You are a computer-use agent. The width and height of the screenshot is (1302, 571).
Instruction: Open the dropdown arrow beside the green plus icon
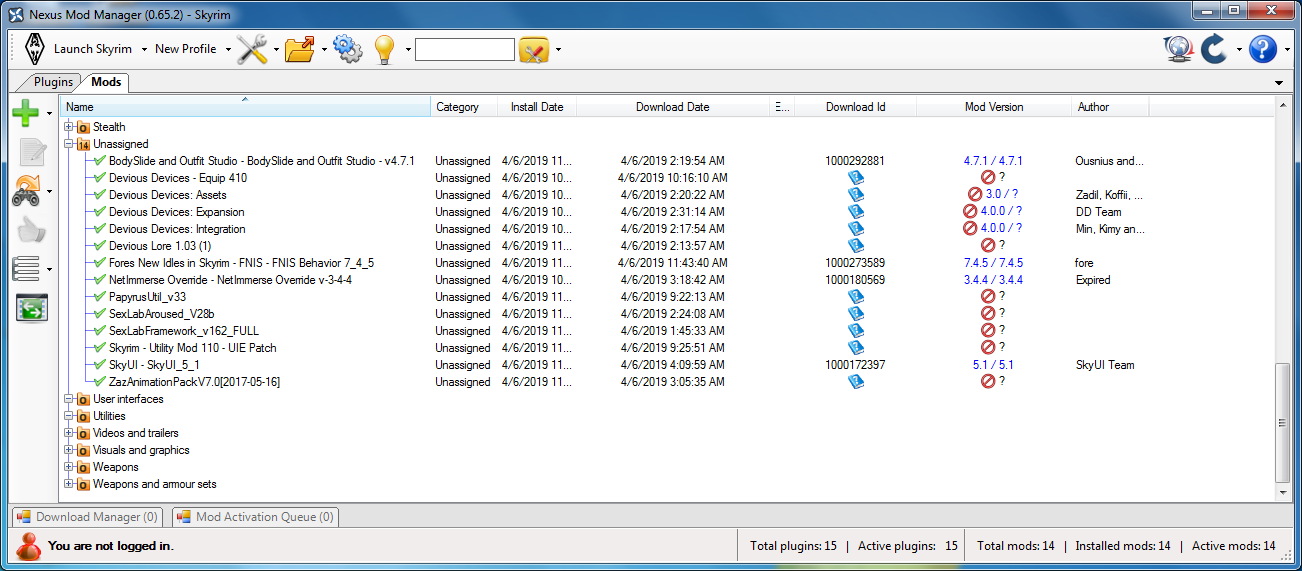pos(49,113)
